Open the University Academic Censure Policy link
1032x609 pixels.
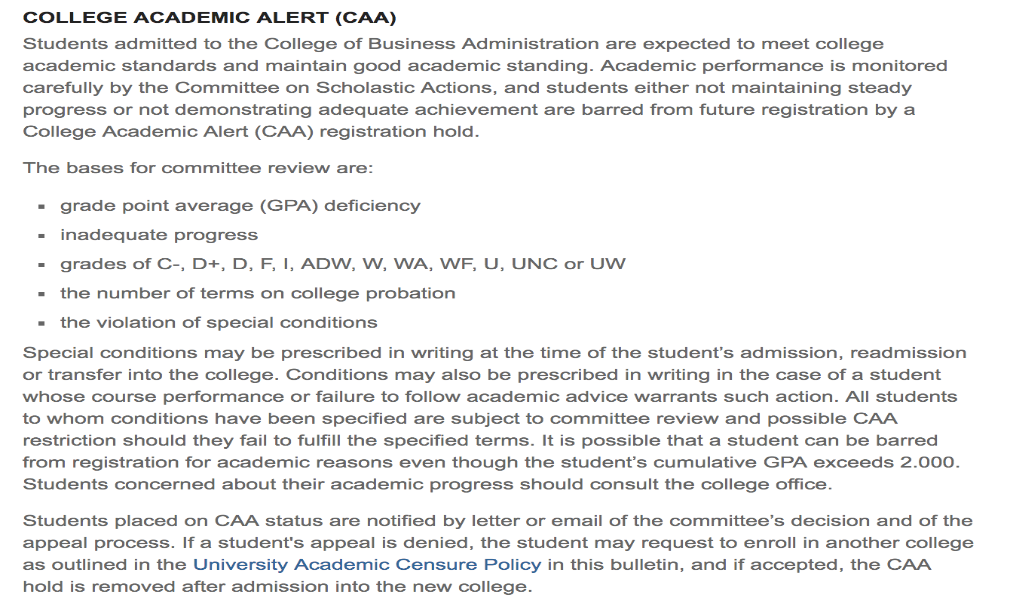[x=366, y=564]
